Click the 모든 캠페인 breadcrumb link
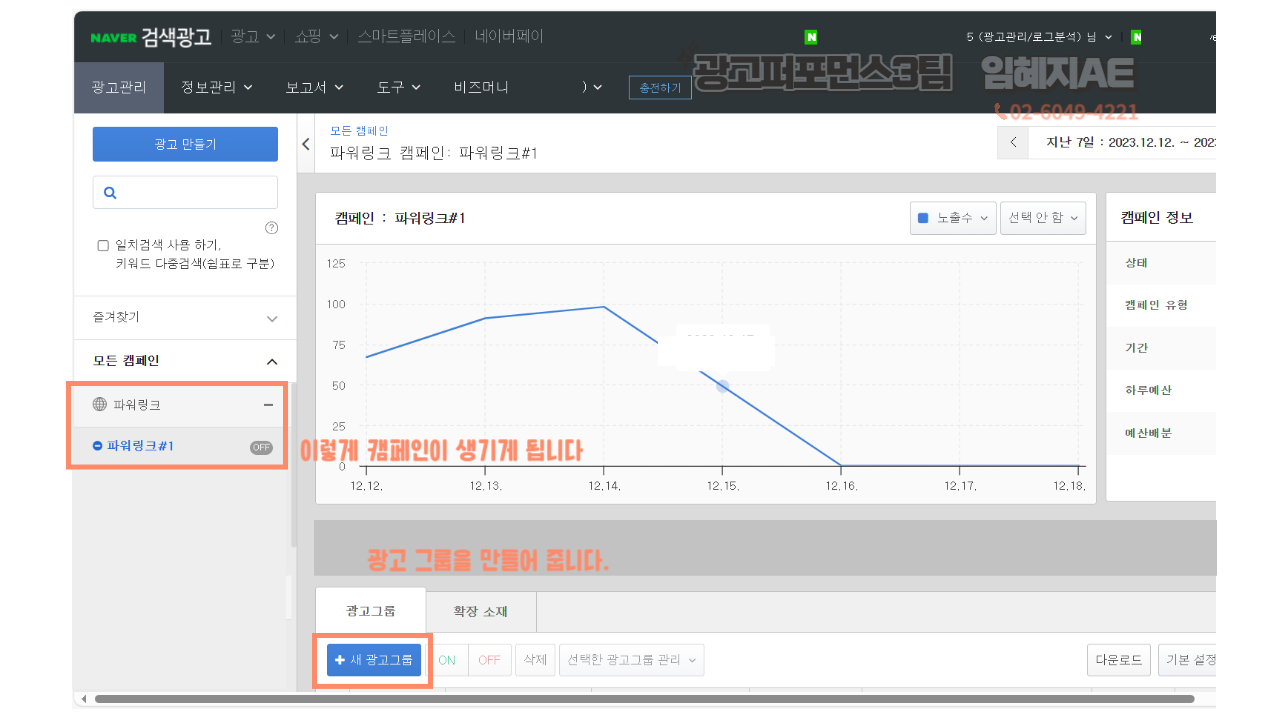This screenshot has height=720, width=1280. [359, 131]
